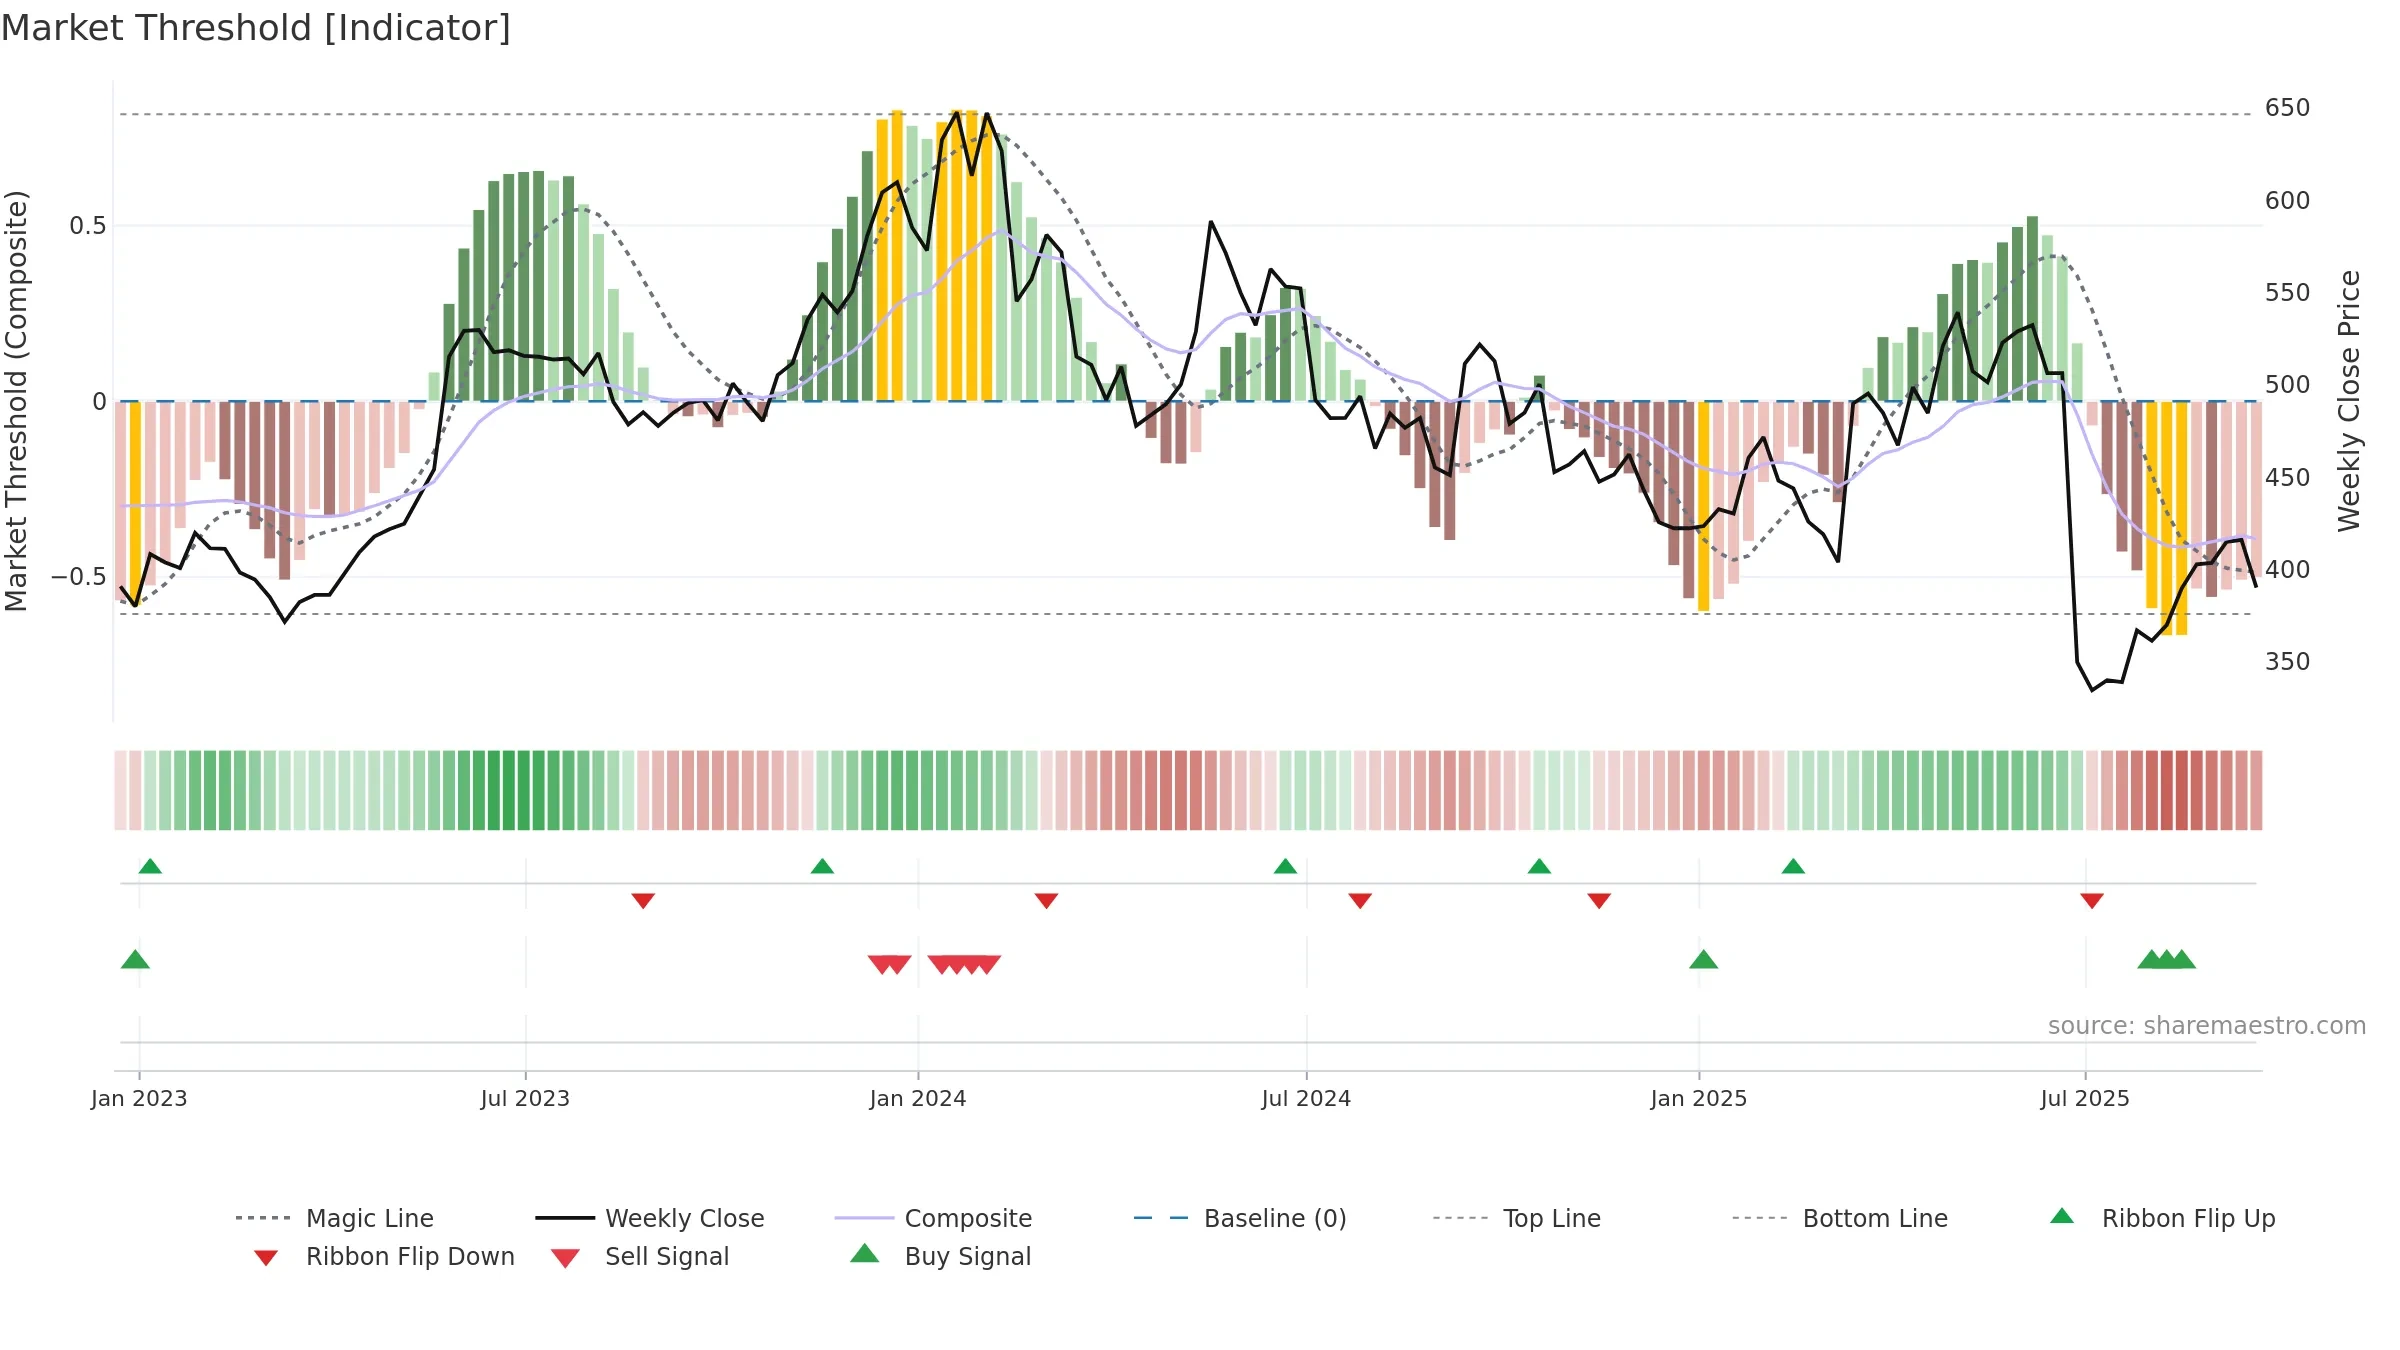
Task: Click the 650 price axis label
Action: click(x=2288, y=108)
